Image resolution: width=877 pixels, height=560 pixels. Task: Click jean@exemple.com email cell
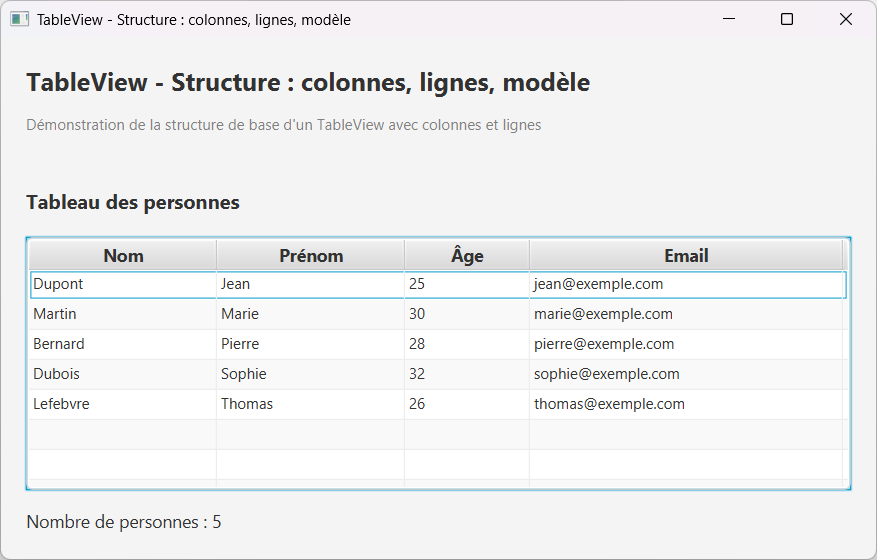(686, 284)
